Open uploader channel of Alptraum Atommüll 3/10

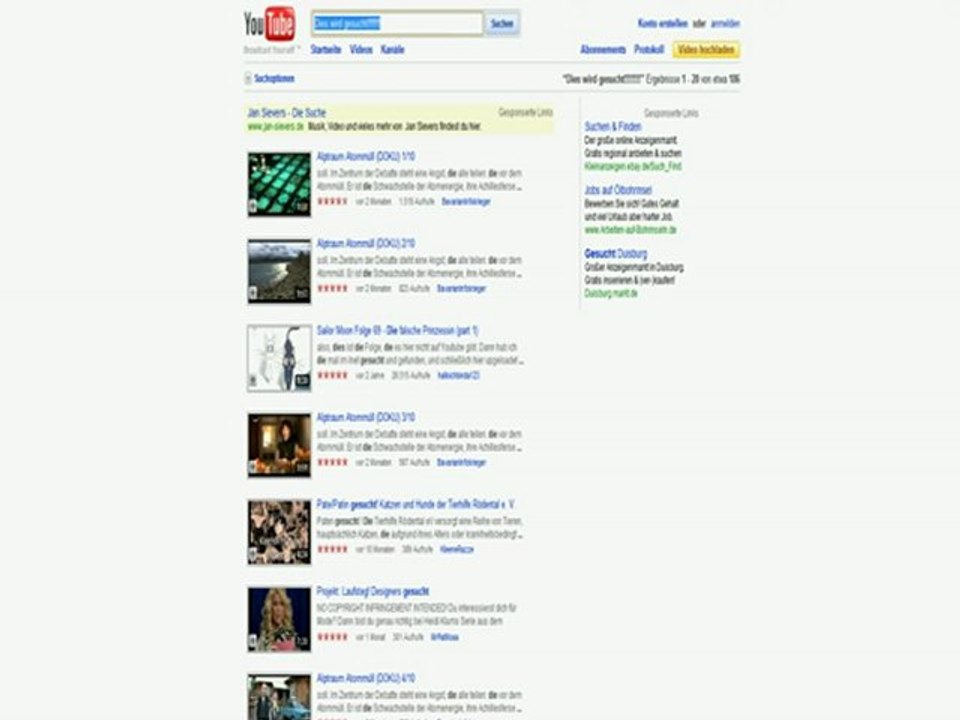coord(461,462)
